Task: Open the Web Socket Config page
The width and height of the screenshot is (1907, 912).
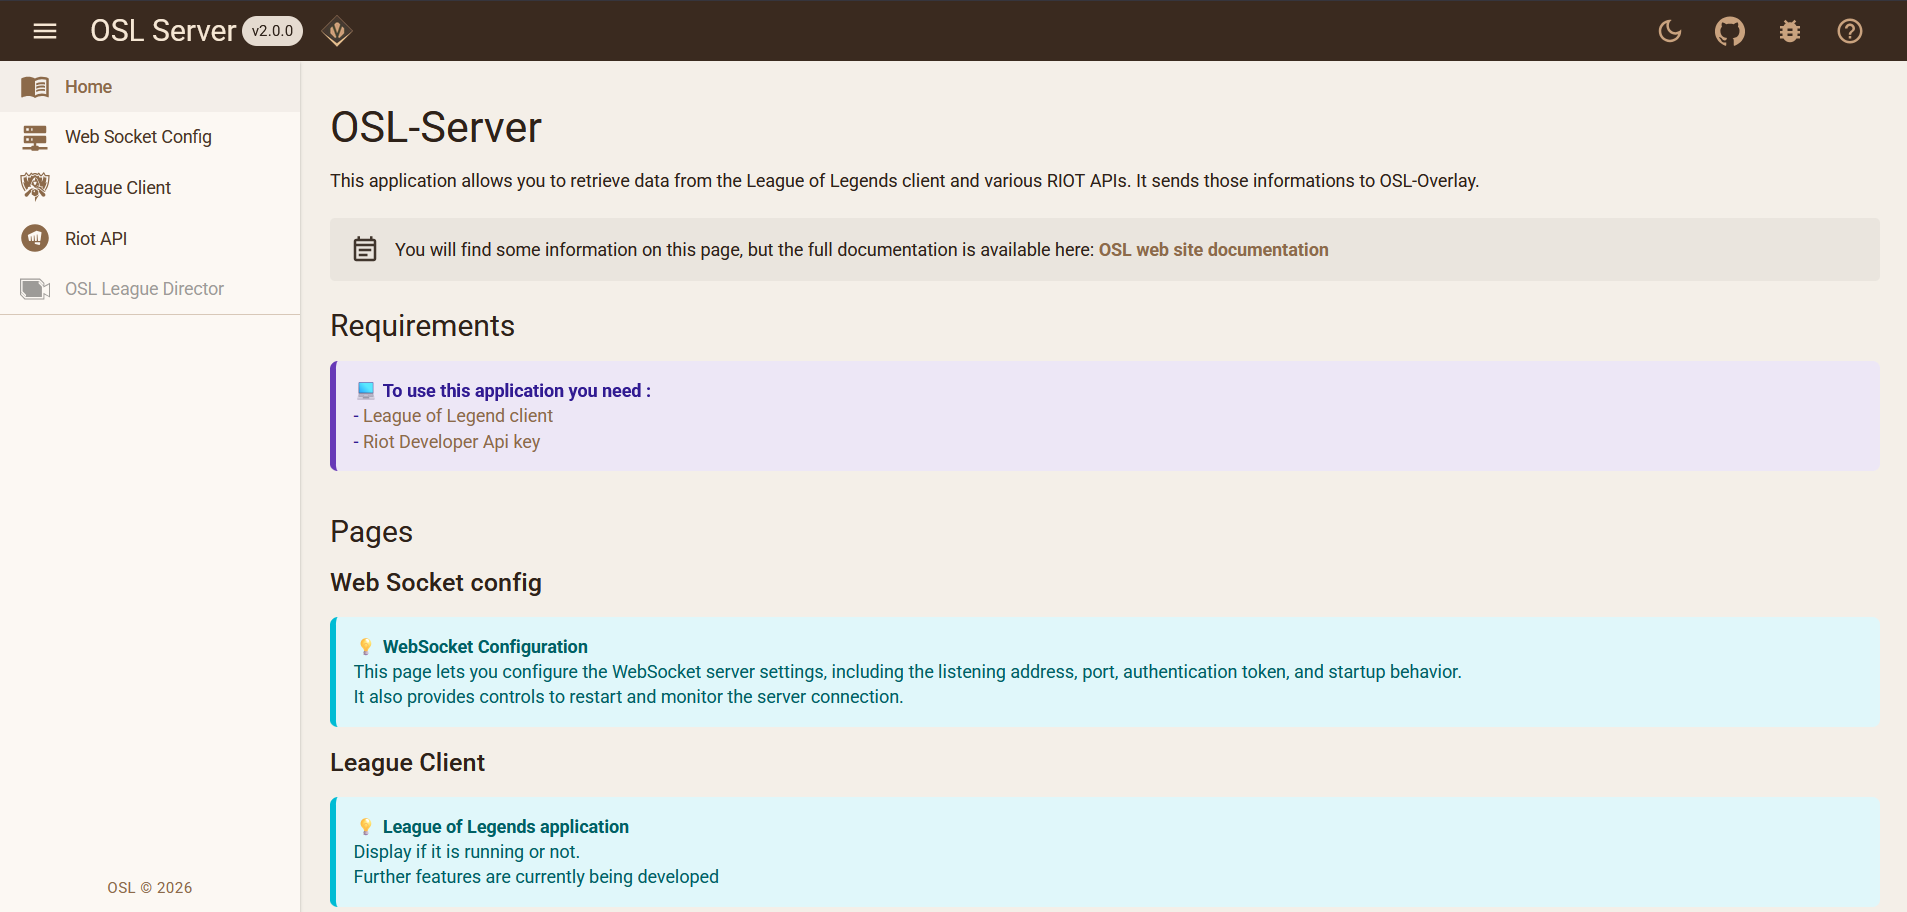Action: (150, 137)
